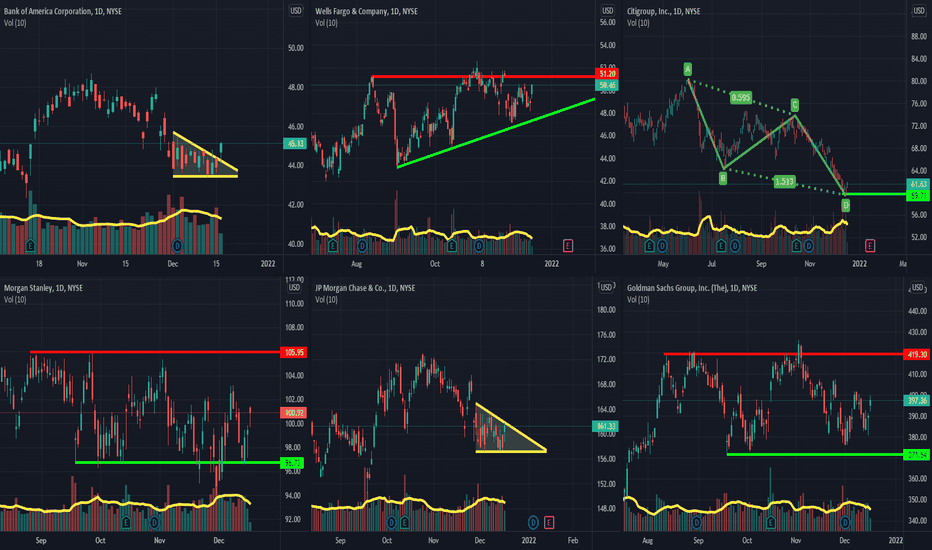Select the red 51.20 resistance line on Wells Fargo chart
Image resolution: width=932 pixels, height=550 pixels.
click(483, 76)
